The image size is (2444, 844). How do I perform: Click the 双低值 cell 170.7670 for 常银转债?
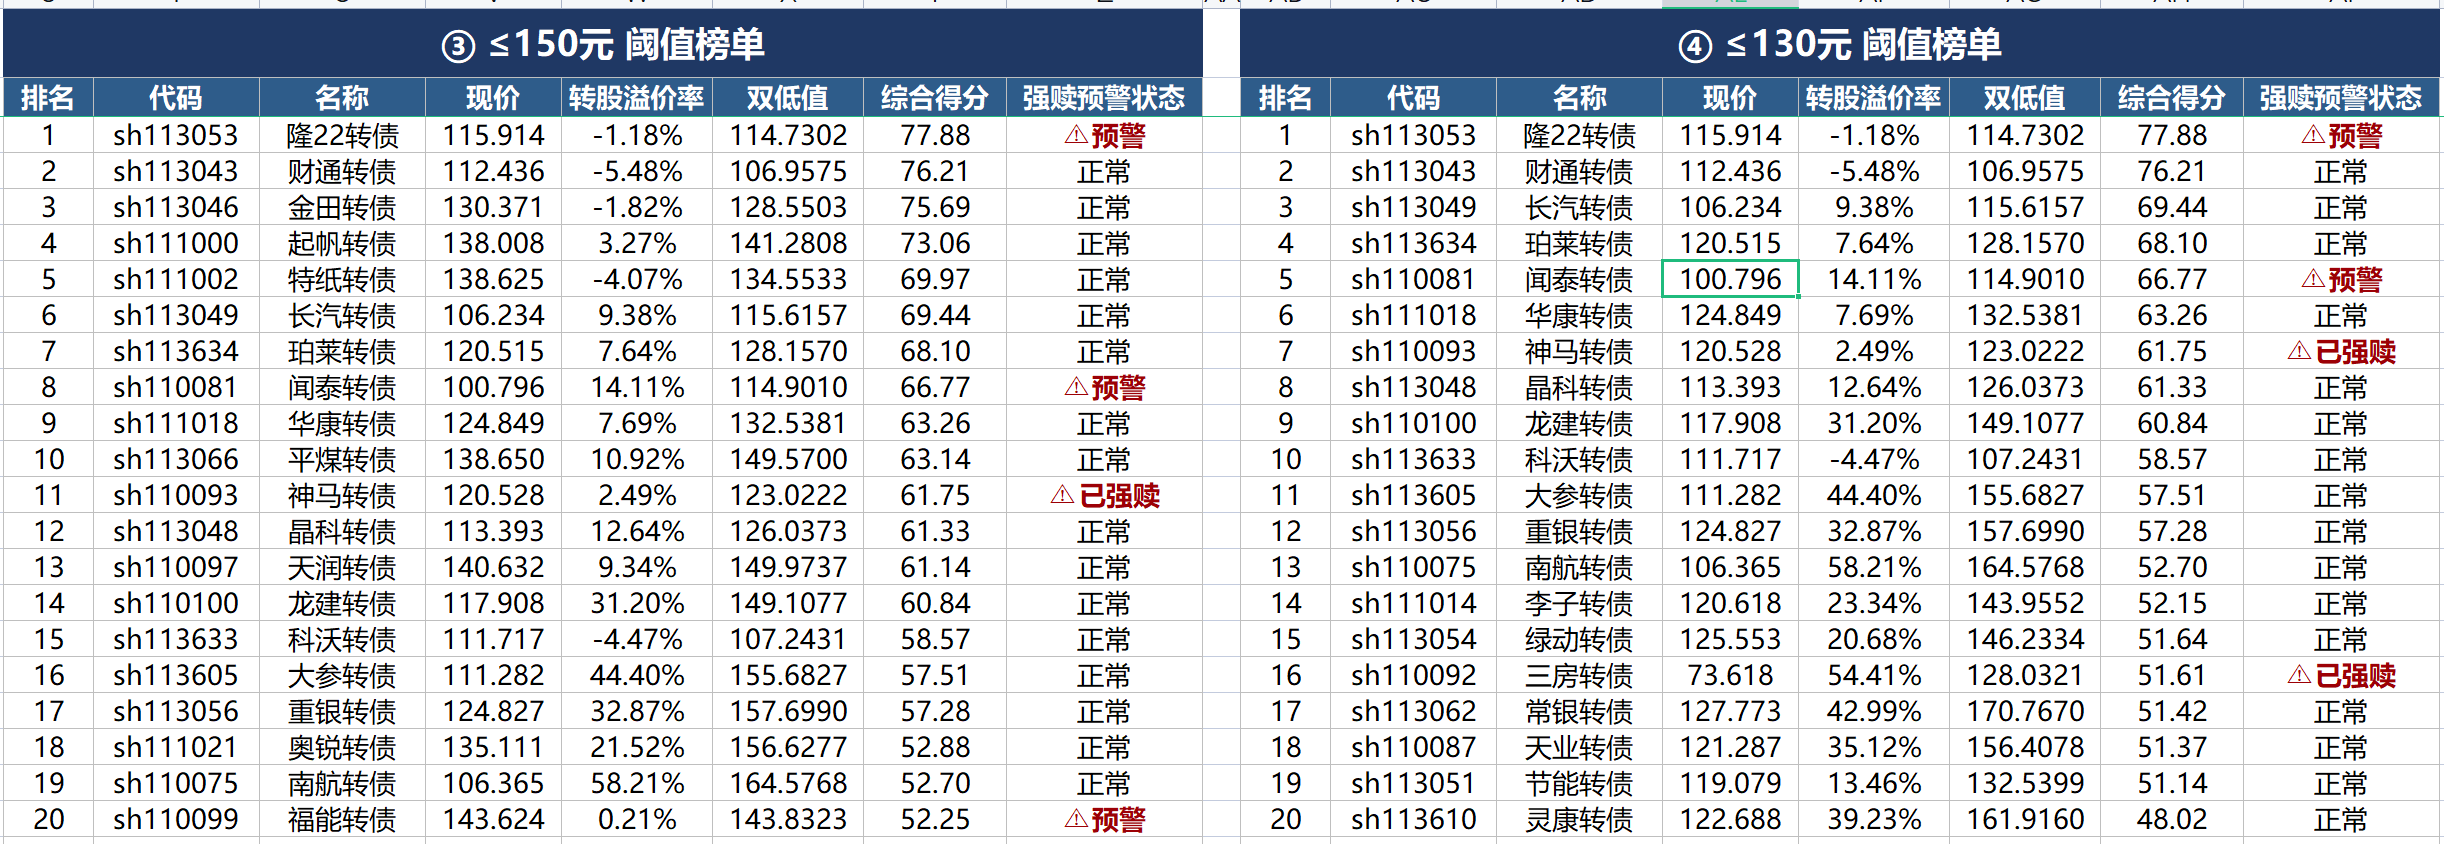tap(2025, 711)
